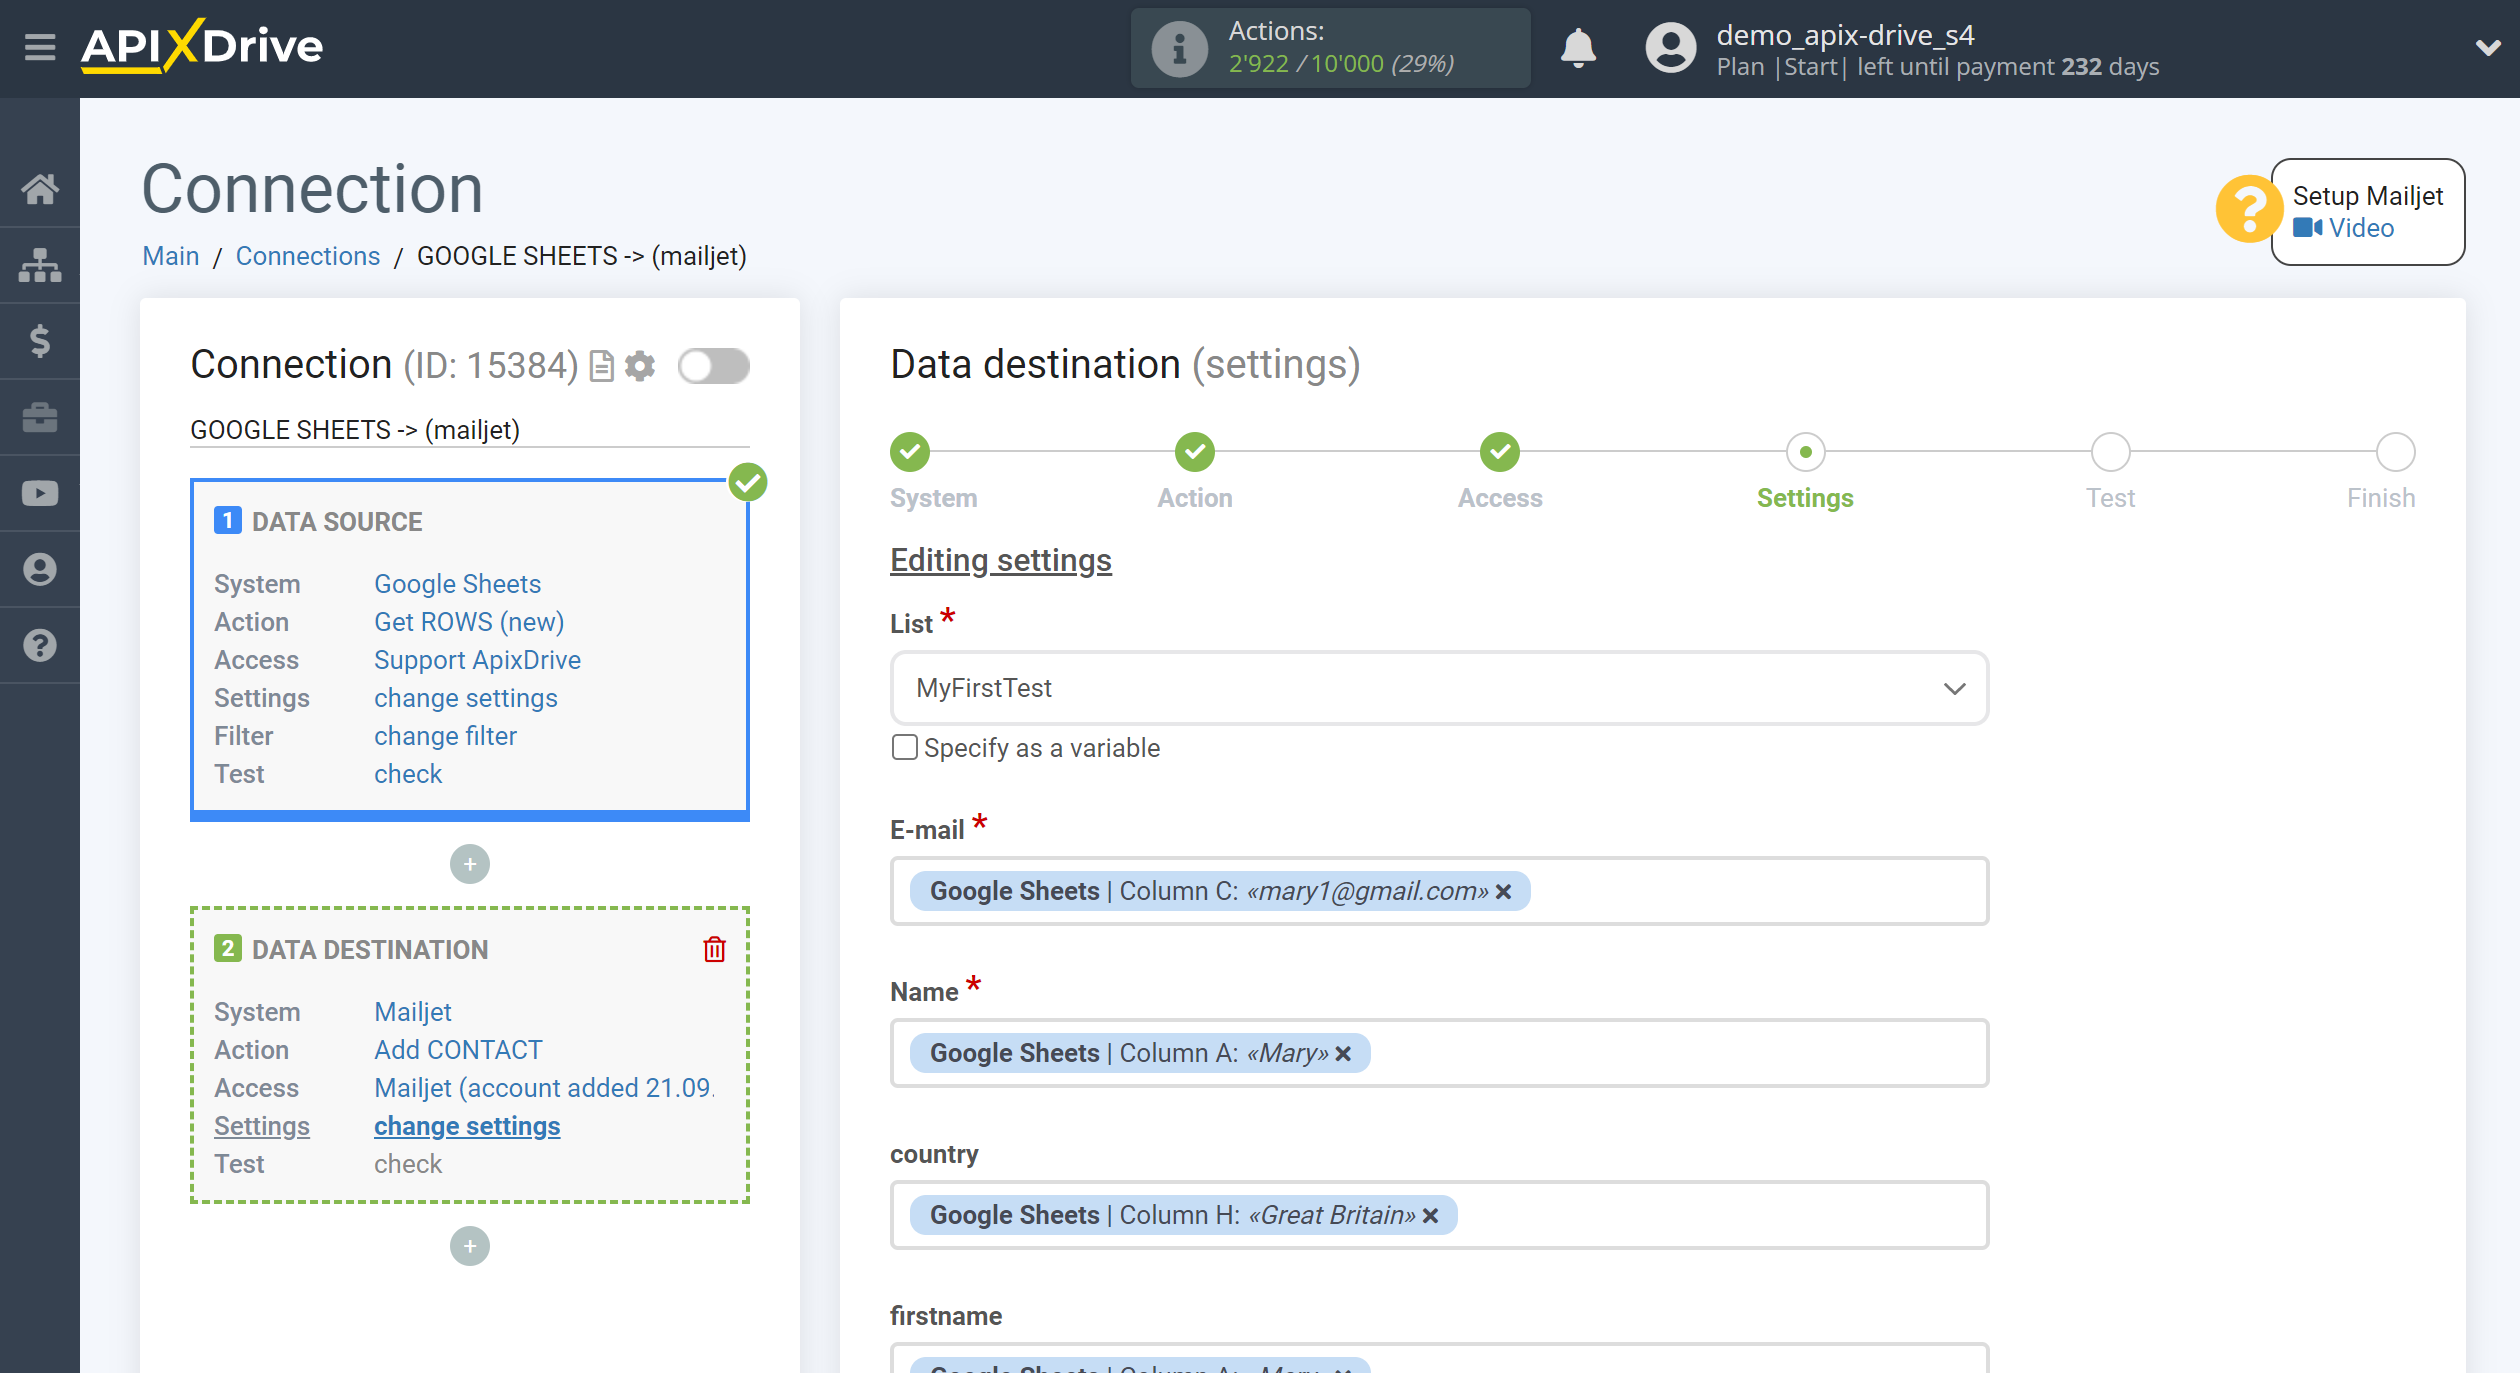The height and width of the screenshot is (1373, 2520).
Task: Go to Action step
Action: (x=1195, y=452)
